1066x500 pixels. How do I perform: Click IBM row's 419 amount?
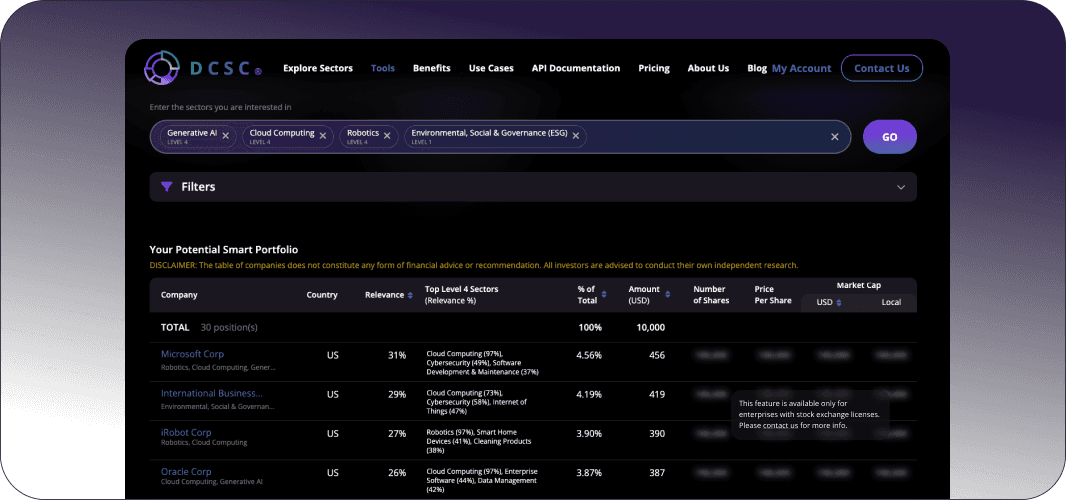tap(657, 395)
